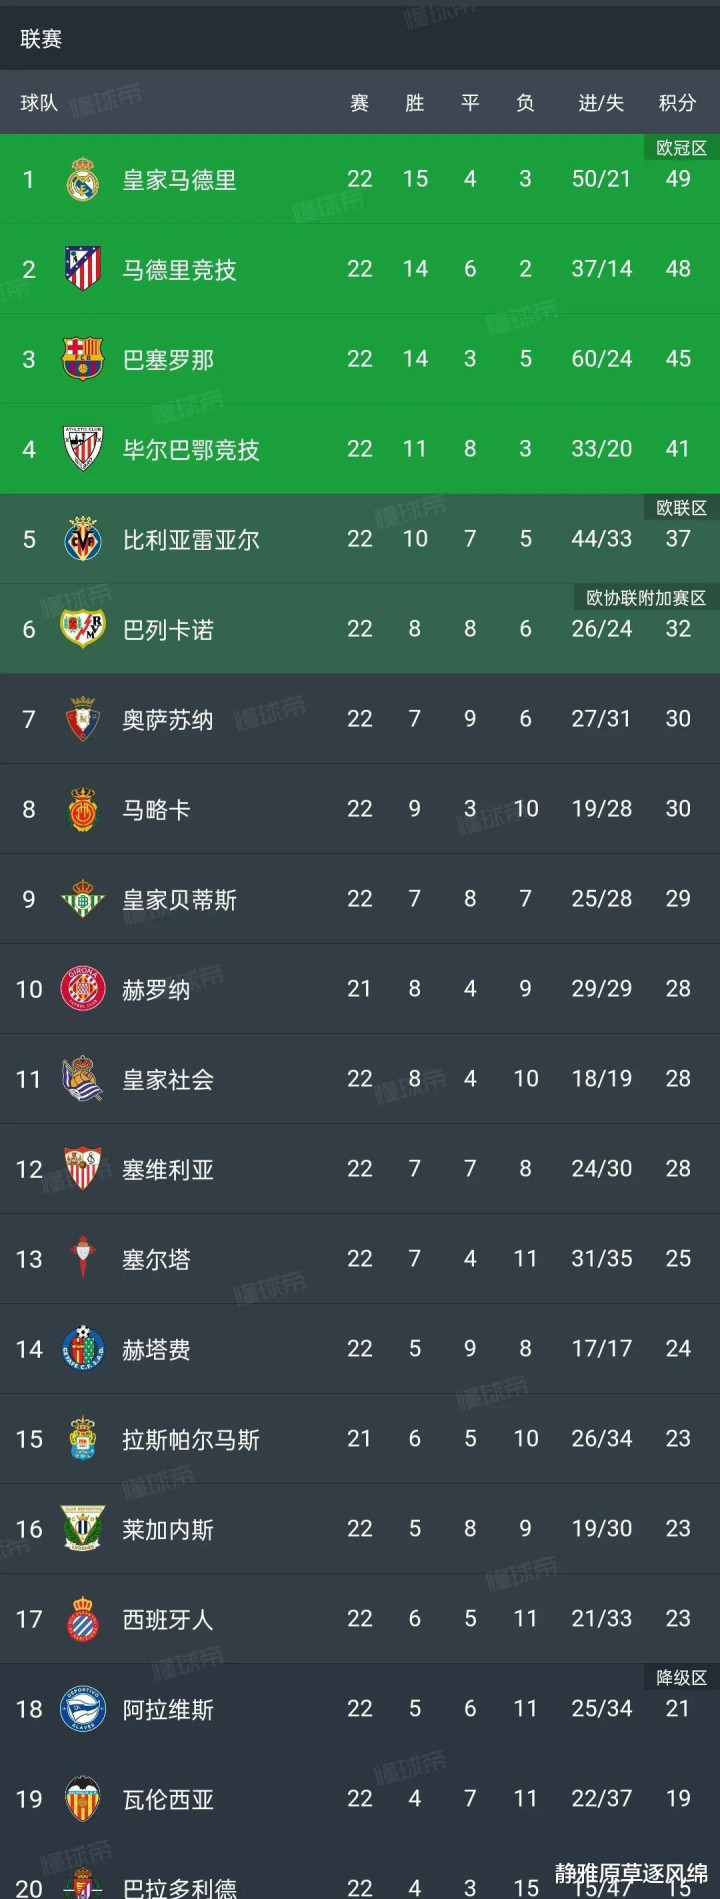Viewport: 720px width, 1899px height.
Task: Open team name 拉斯帕尔马斯
Action: pos(191,1439)
